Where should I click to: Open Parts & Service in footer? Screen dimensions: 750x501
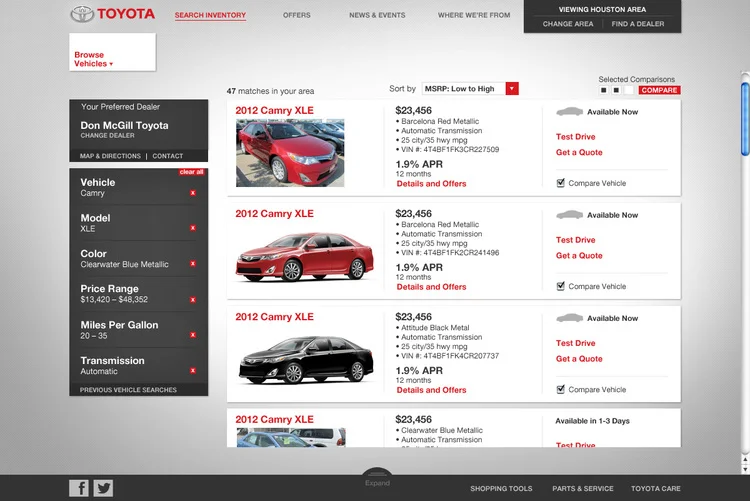tap(583, 489)
